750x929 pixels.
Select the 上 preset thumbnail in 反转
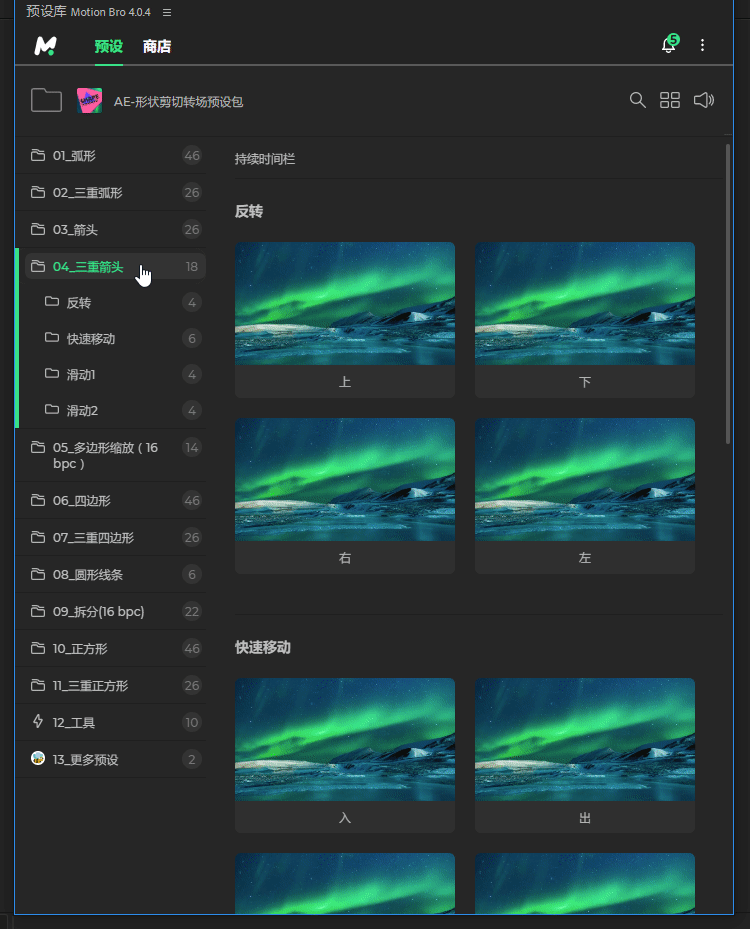point(345,303)
